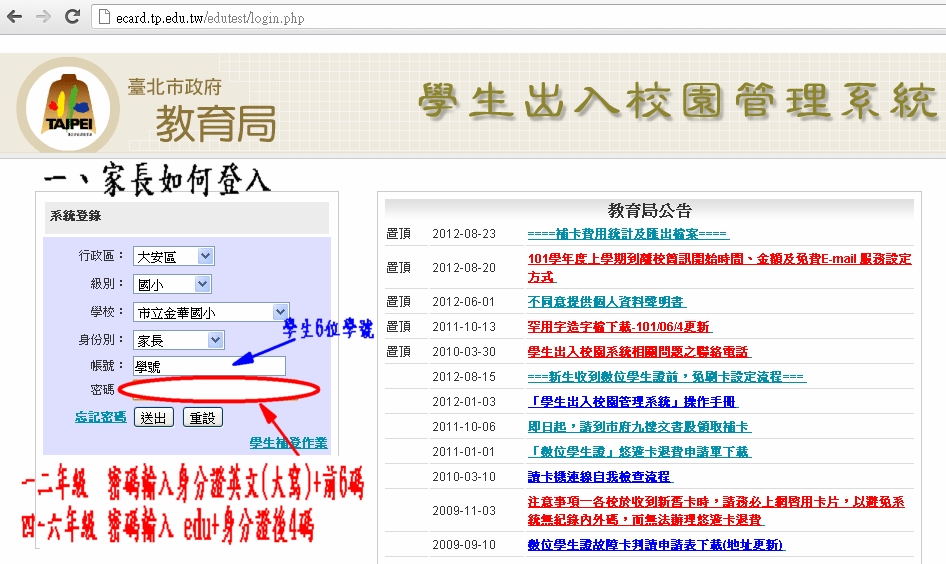Open the 忘記密碼 forgot password link

[x=100, y=417]
